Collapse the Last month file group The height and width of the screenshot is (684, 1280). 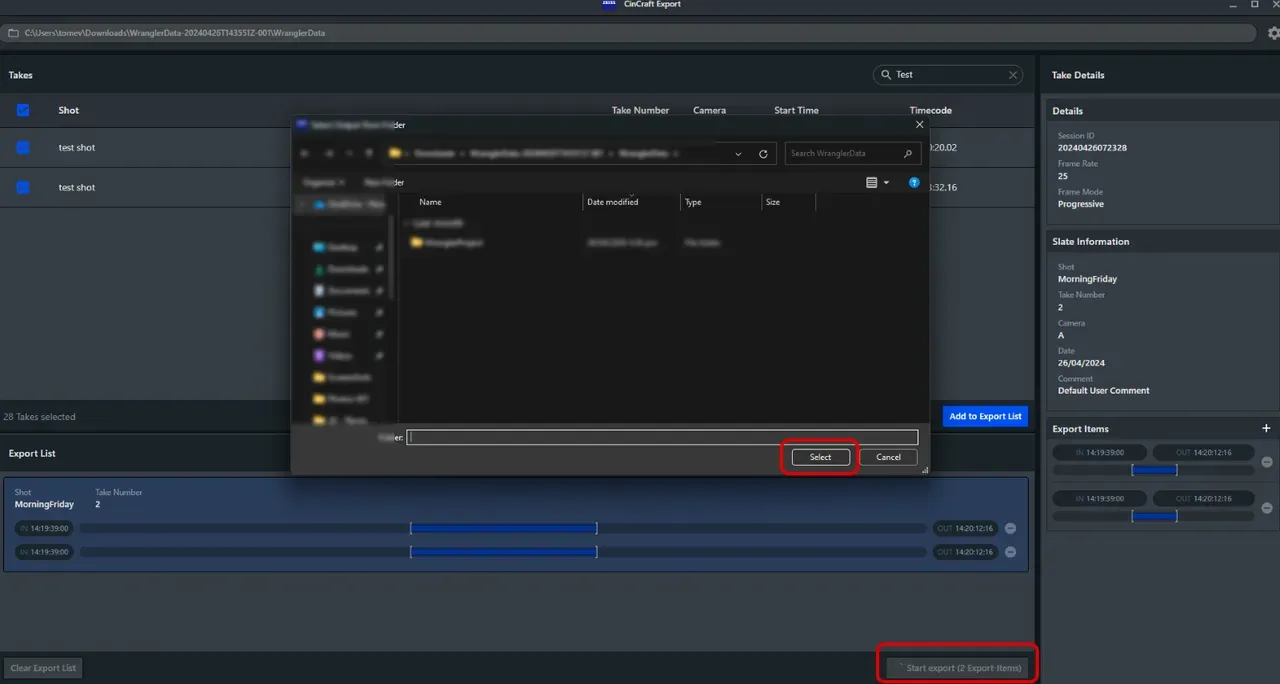coord(407,223)
